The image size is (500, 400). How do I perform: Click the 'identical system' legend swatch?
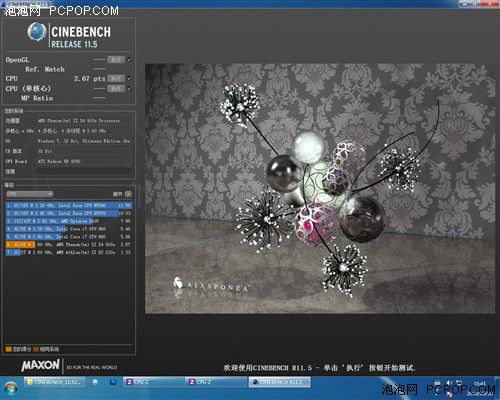click(x=36, y=349)
